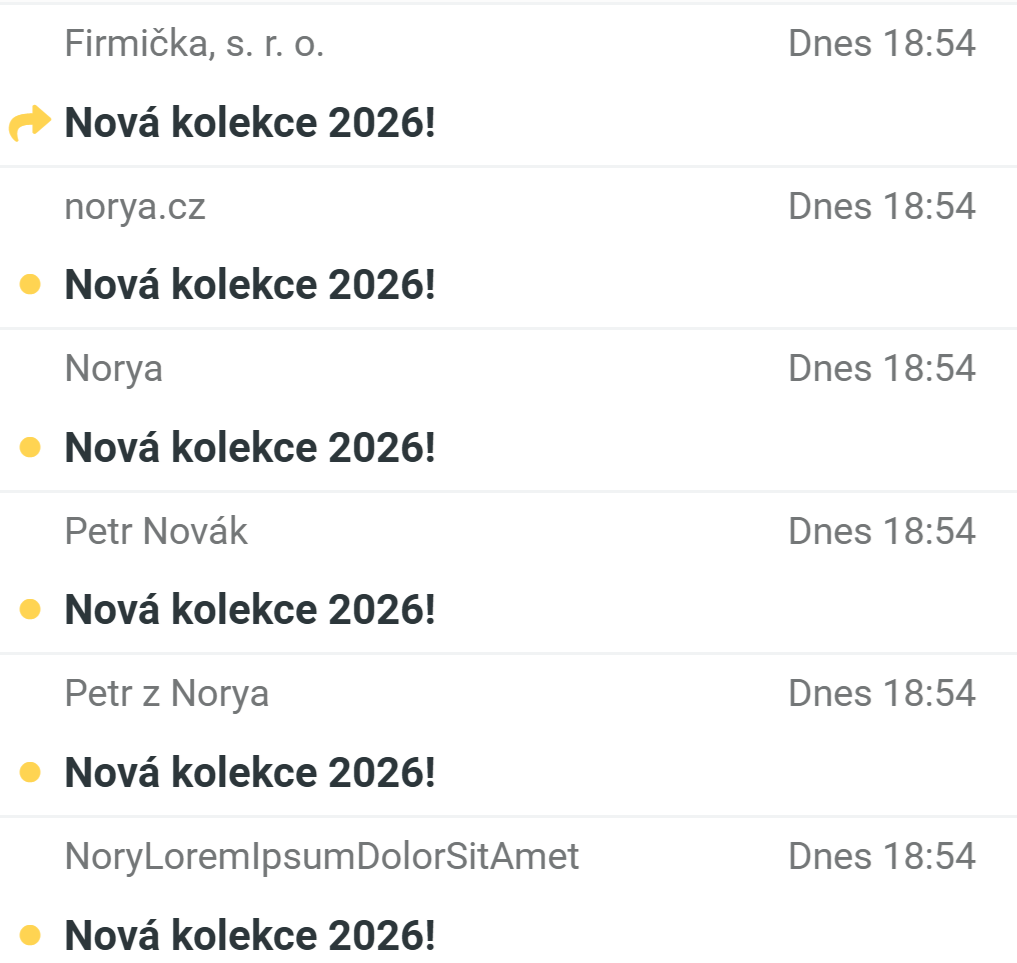This screenshot has height=963, width=1017.
Task: Click the timestamp on the Petr Novák email
Action: tap(881, 531)
